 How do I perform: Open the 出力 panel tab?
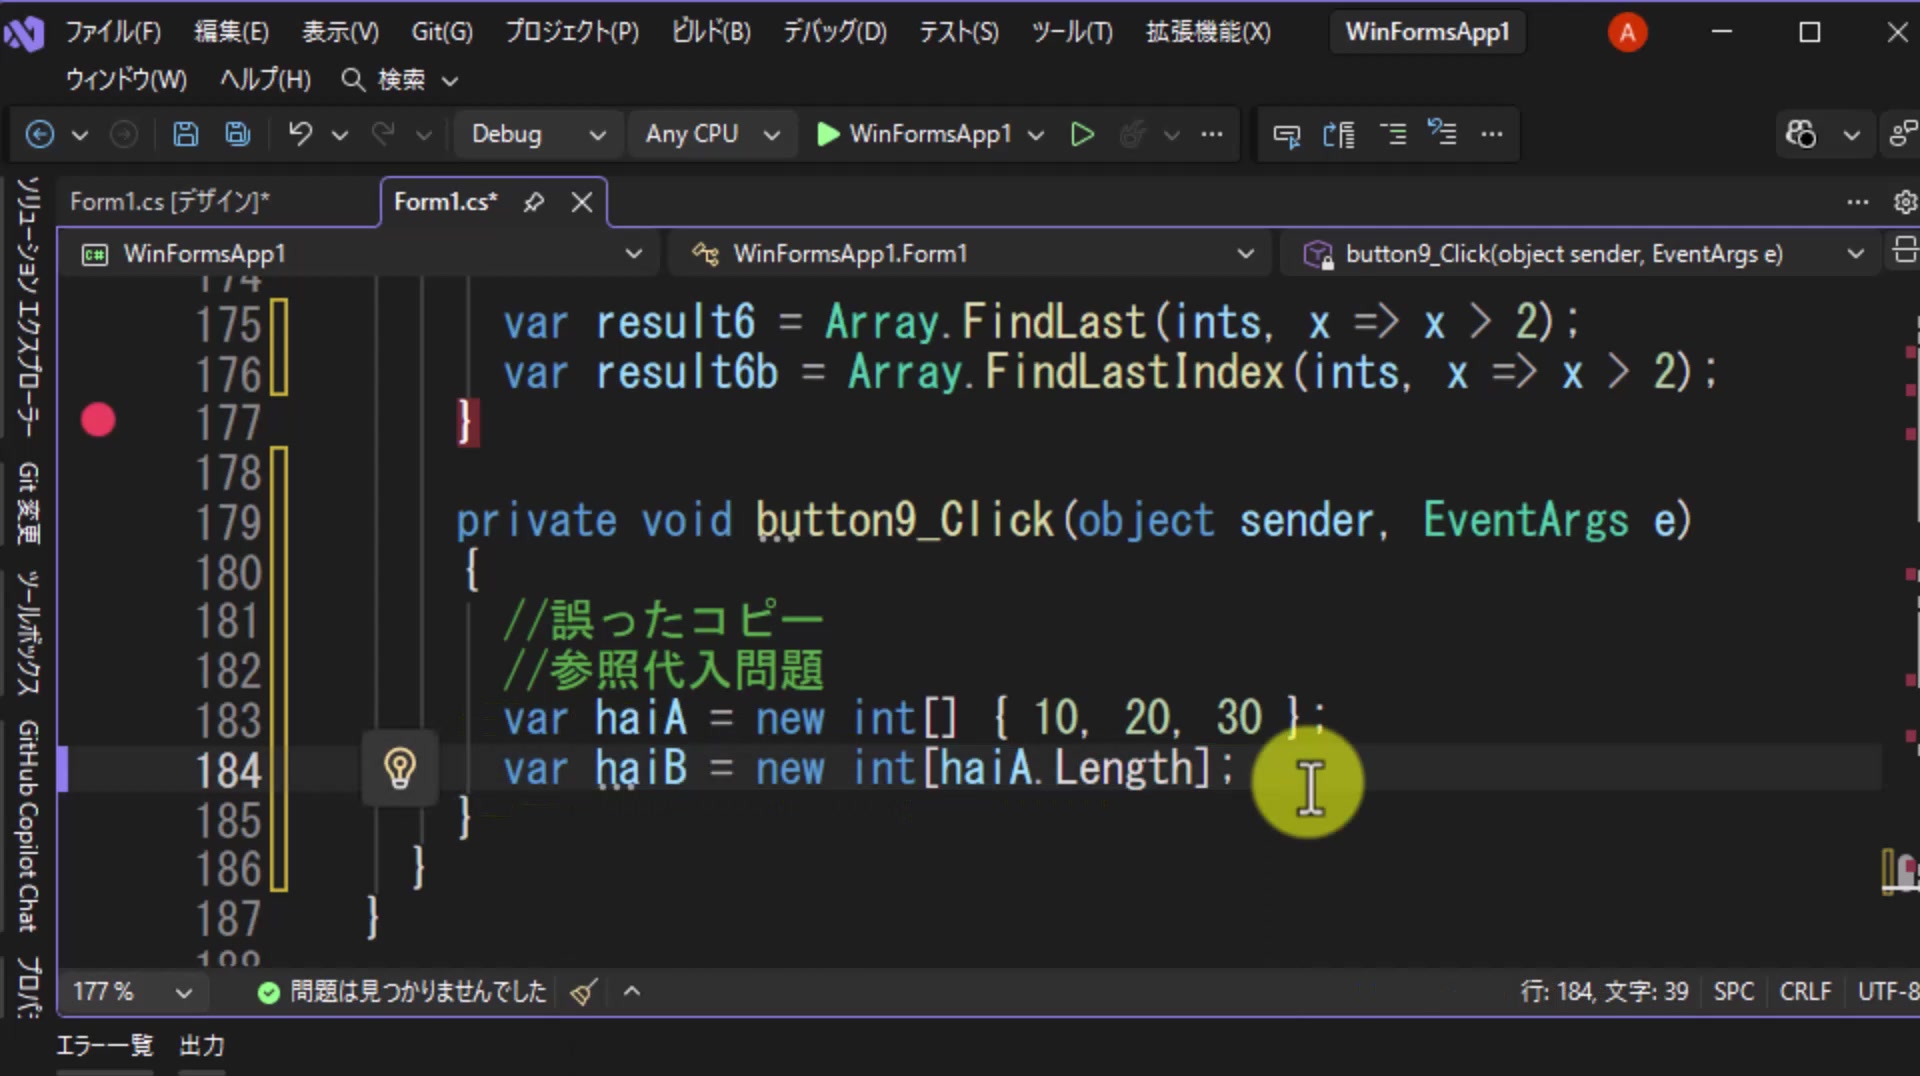201,1046
